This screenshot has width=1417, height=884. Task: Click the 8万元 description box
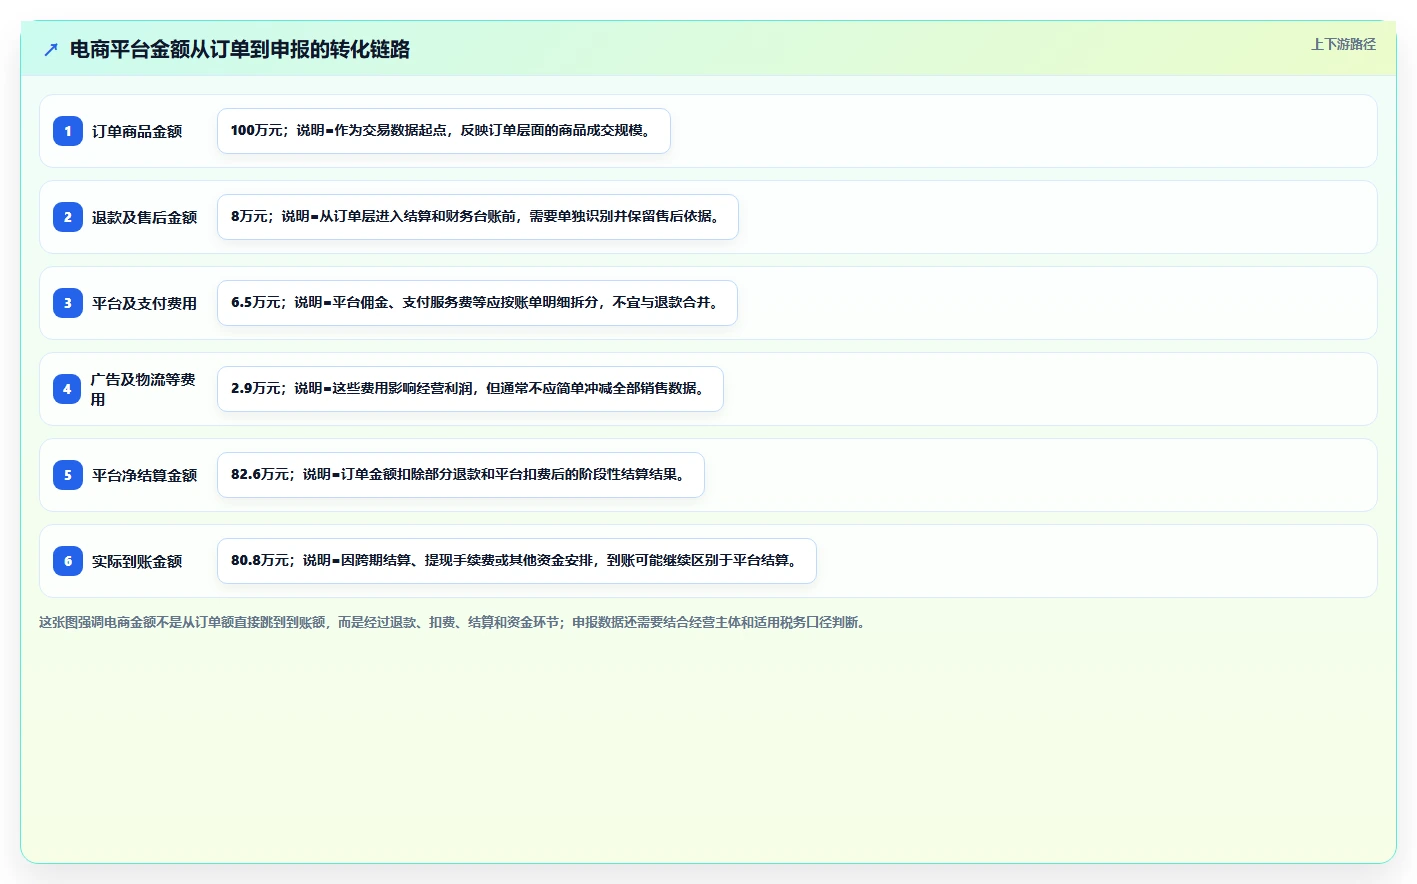pos(478,217)
